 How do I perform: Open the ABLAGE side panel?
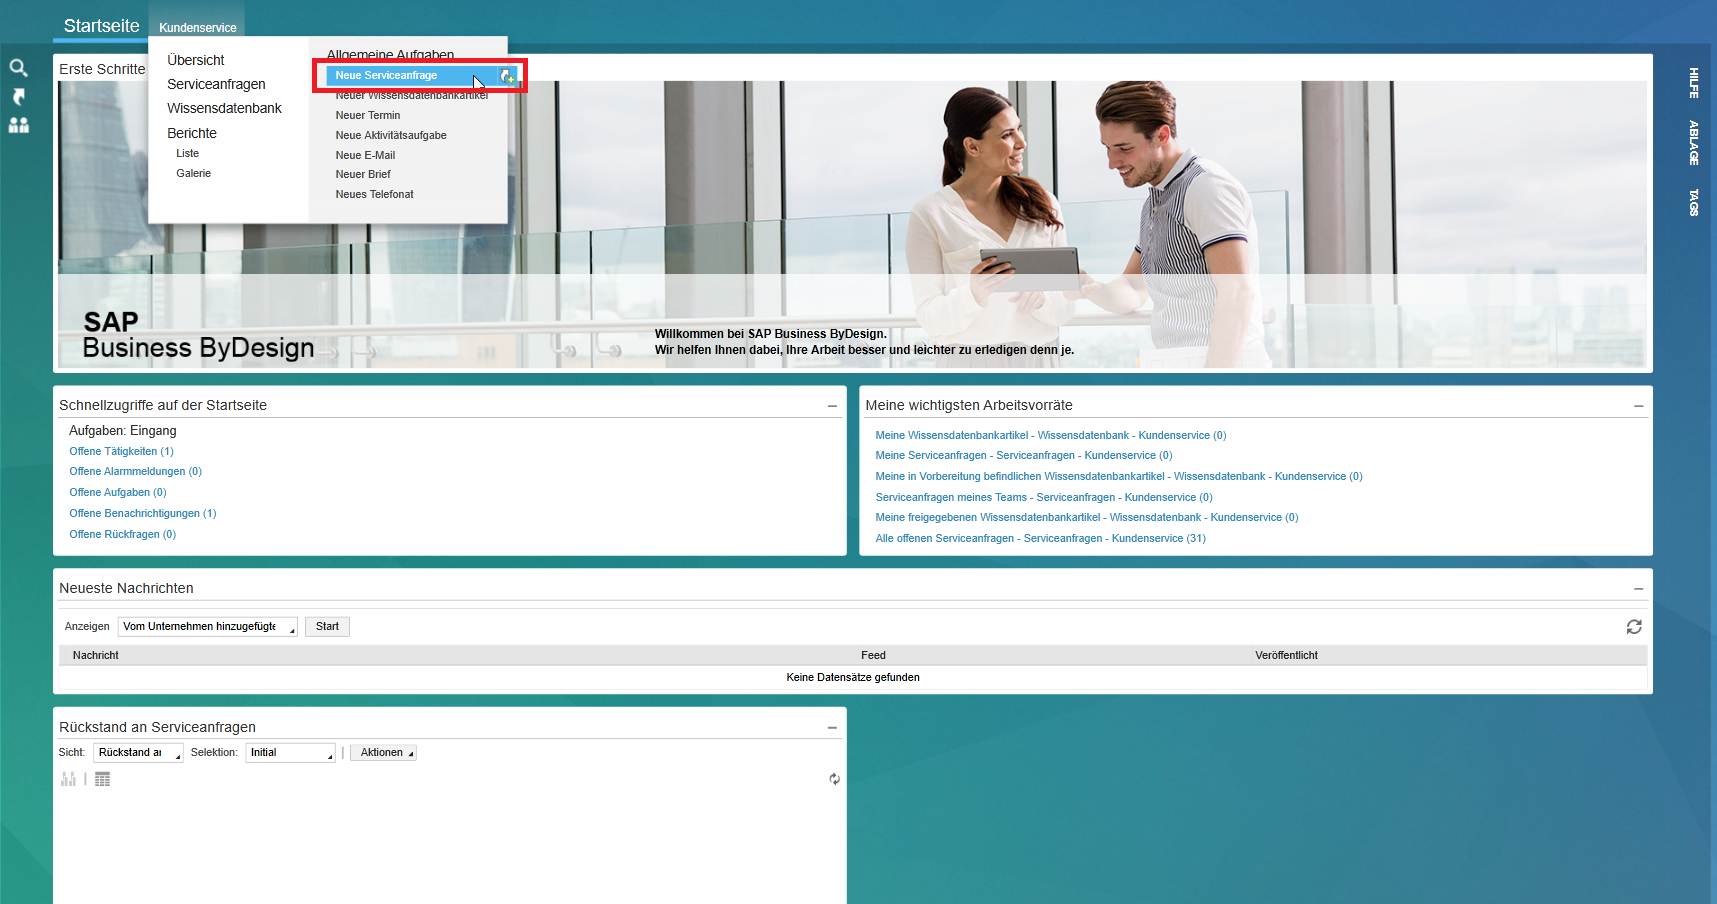pos(1693,143)
